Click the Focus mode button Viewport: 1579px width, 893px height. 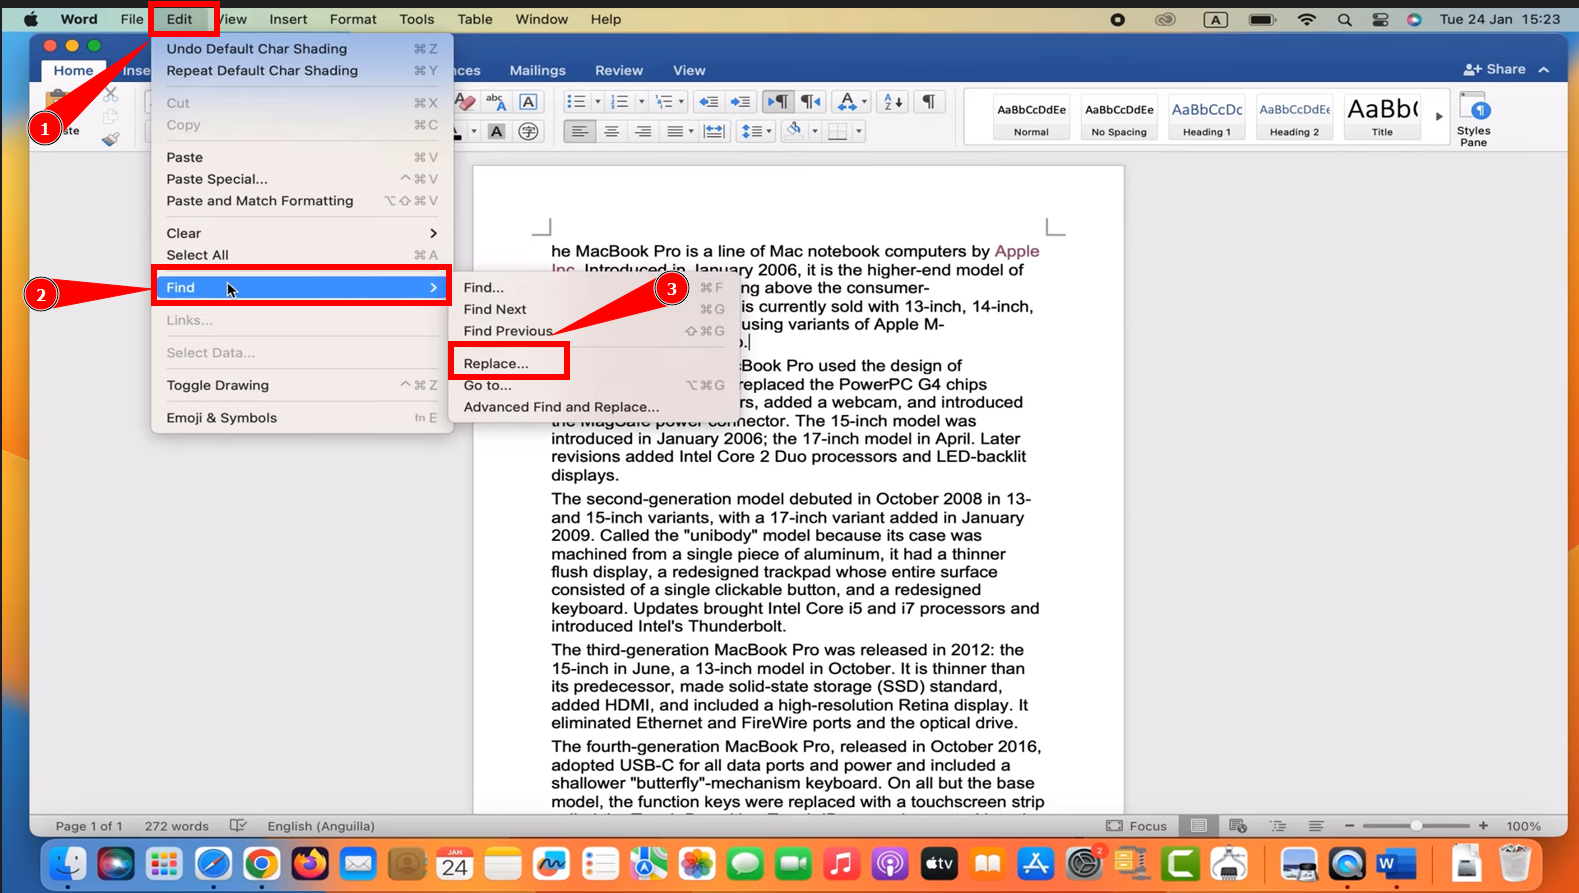click(x=1137, y=826)
